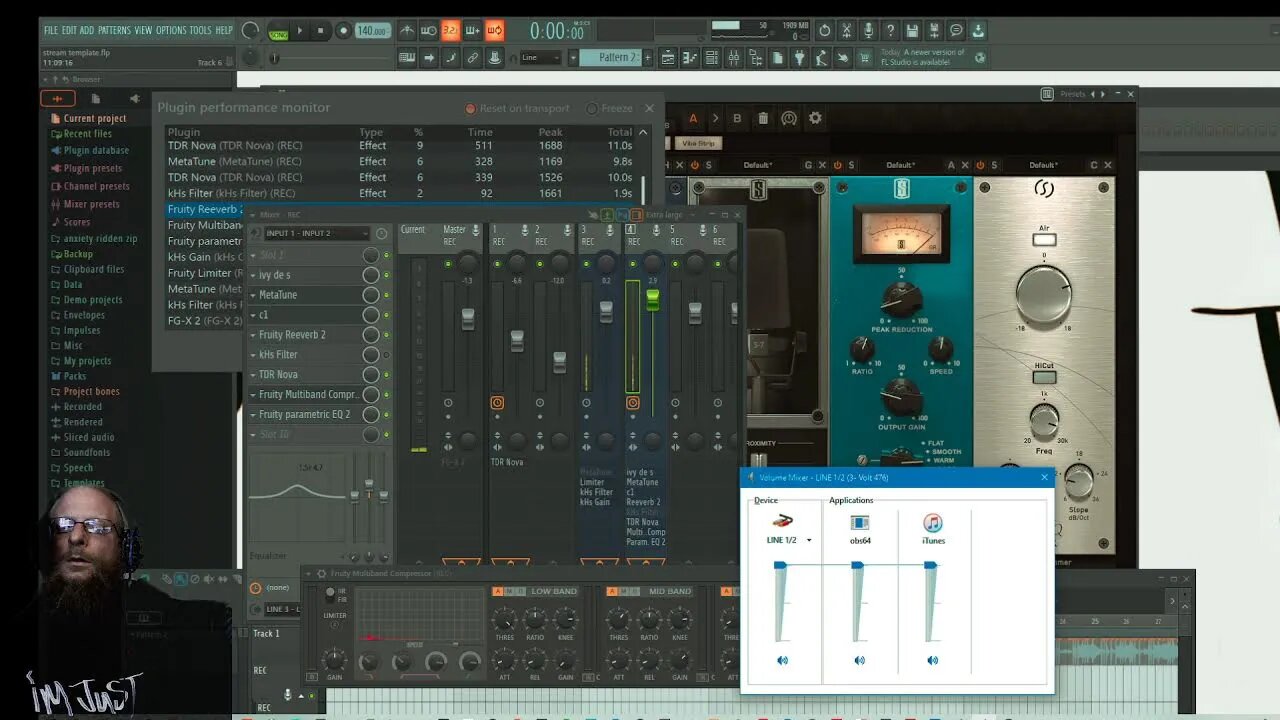Stop playback with the Stop button
This screenshot has height=720, width=1280.
coord(320,31)
